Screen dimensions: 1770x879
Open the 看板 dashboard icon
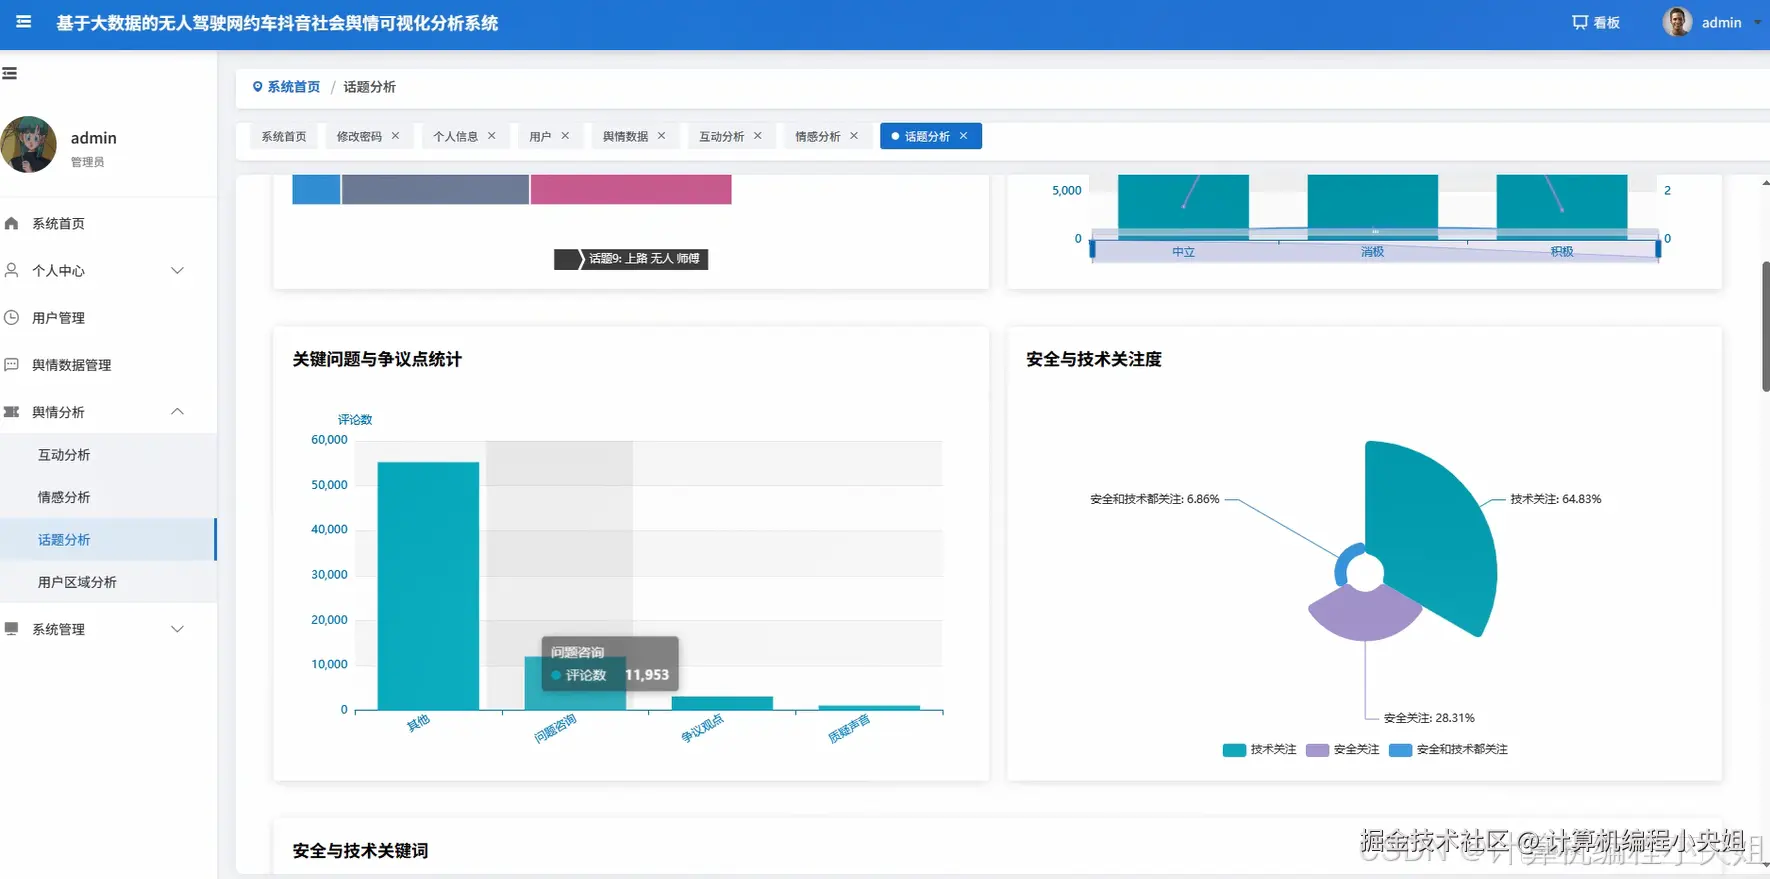pyautogui.click(x=1580, y=22)
